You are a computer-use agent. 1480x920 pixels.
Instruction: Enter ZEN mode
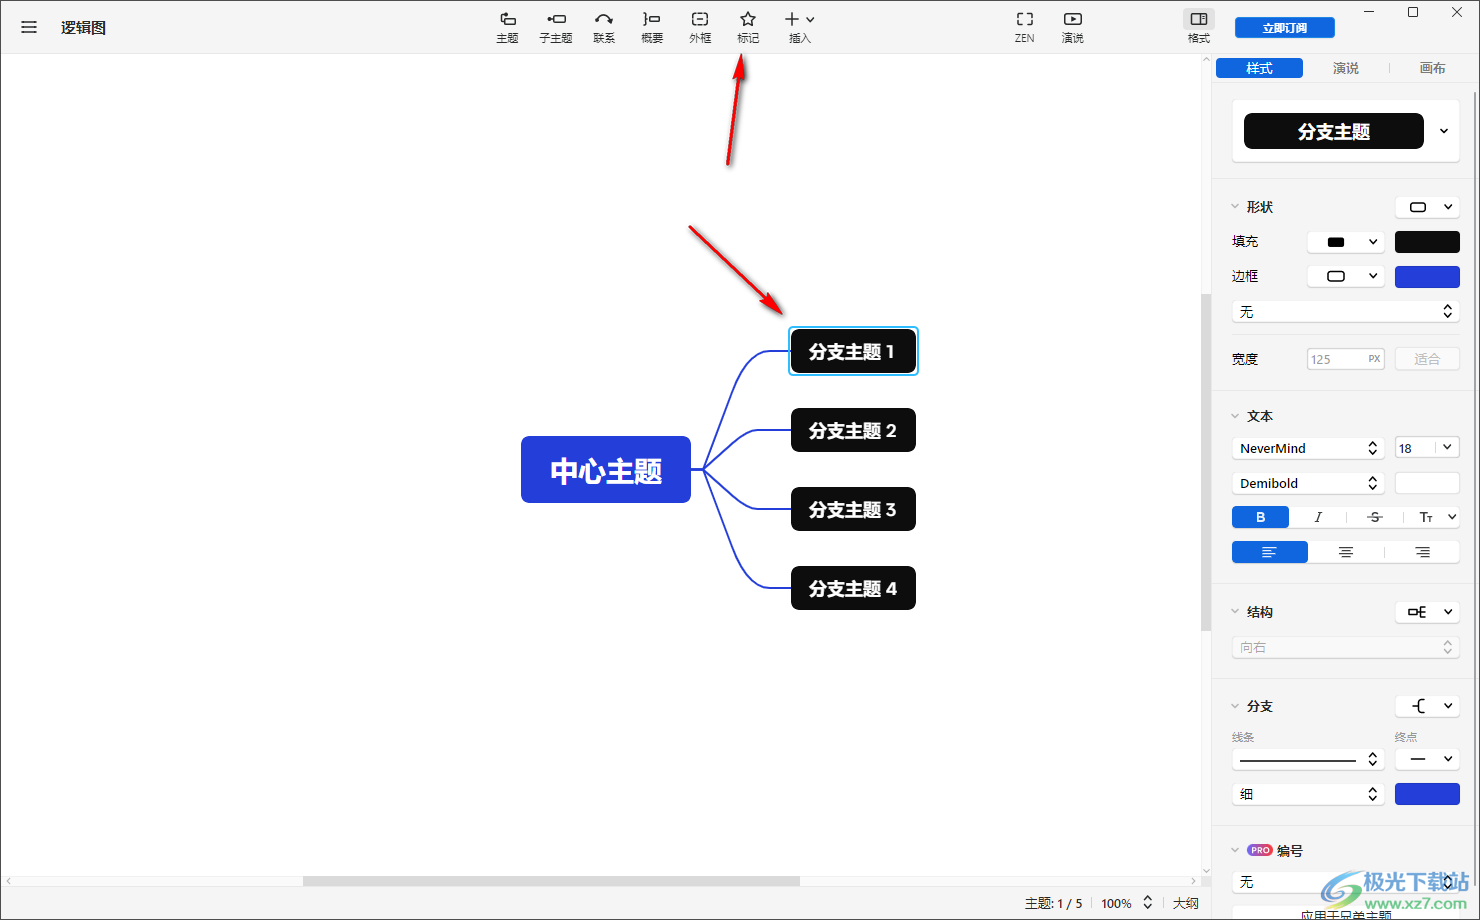click(1025, 27)
